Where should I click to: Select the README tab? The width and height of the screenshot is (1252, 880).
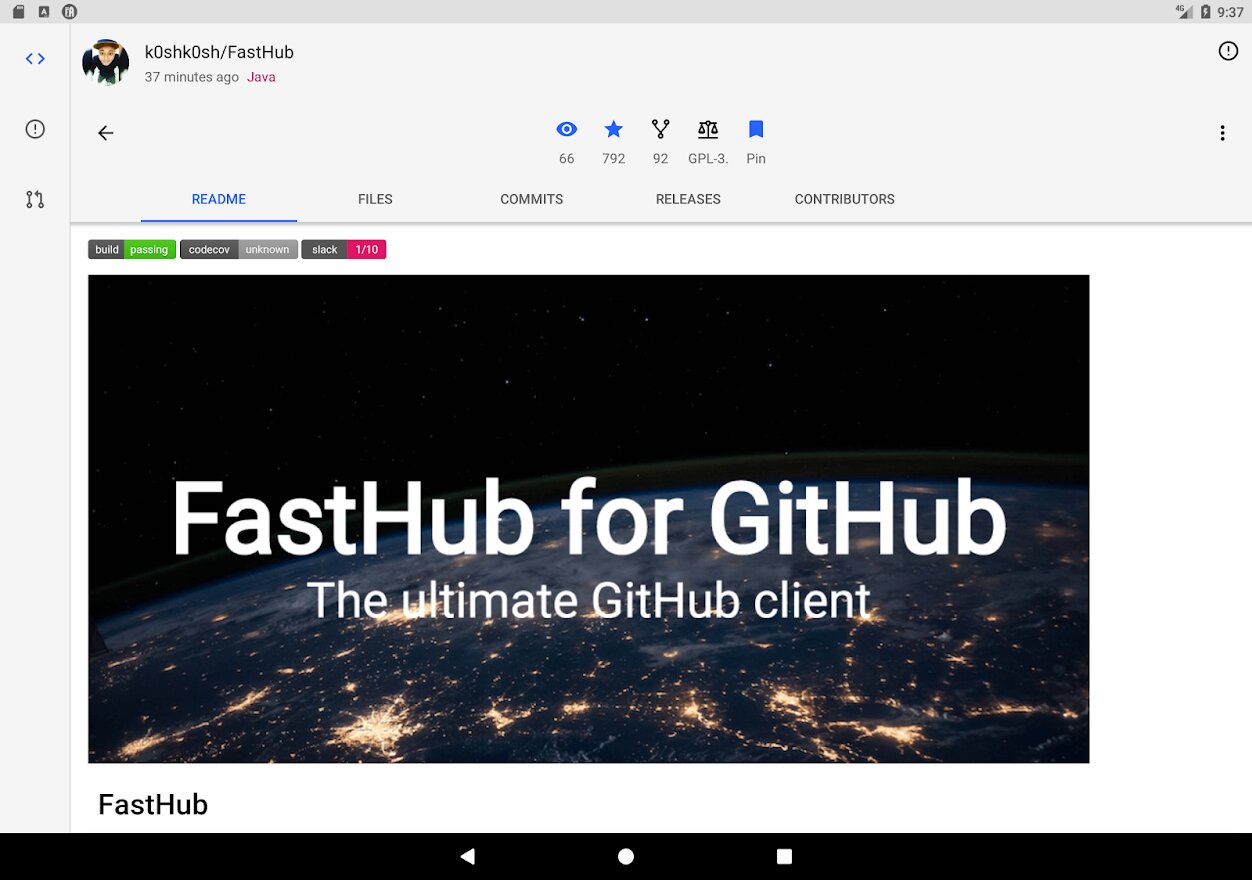point(219,199)
